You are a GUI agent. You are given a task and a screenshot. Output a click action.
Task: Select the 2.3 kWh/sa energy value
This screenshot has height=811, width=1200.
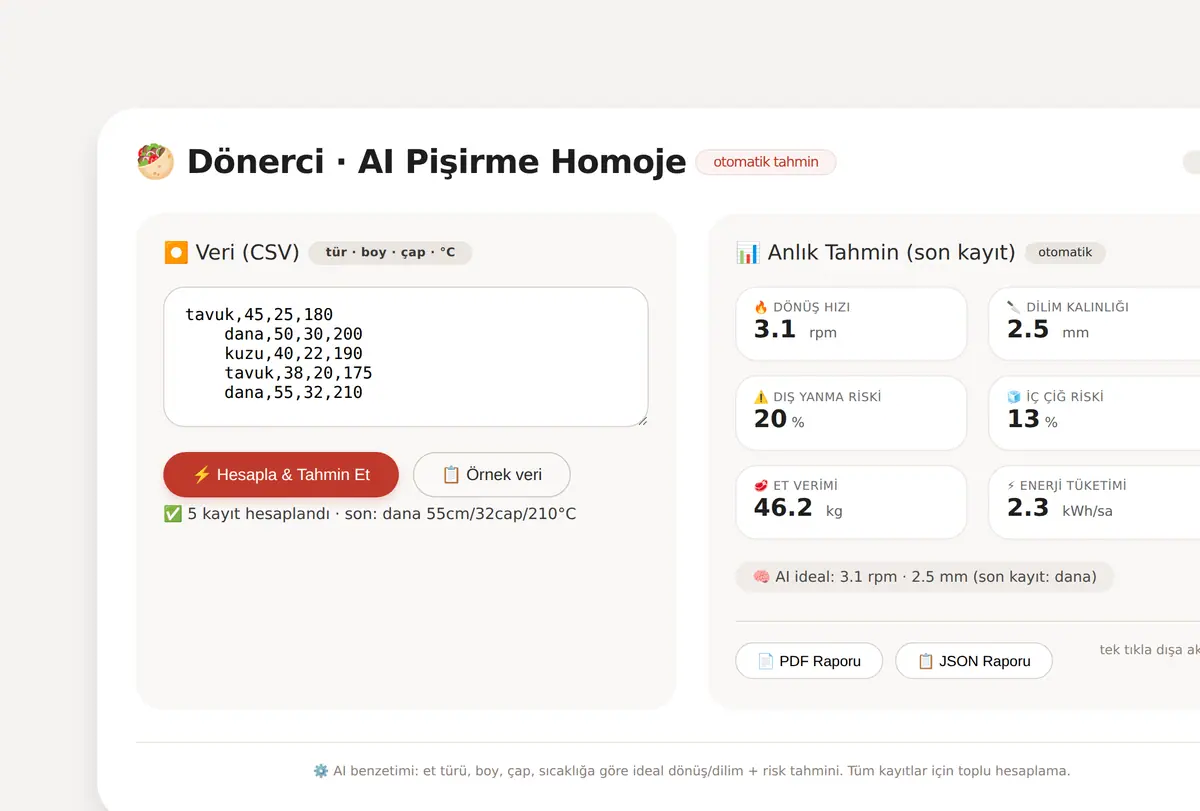click(x=1060, y=508)
